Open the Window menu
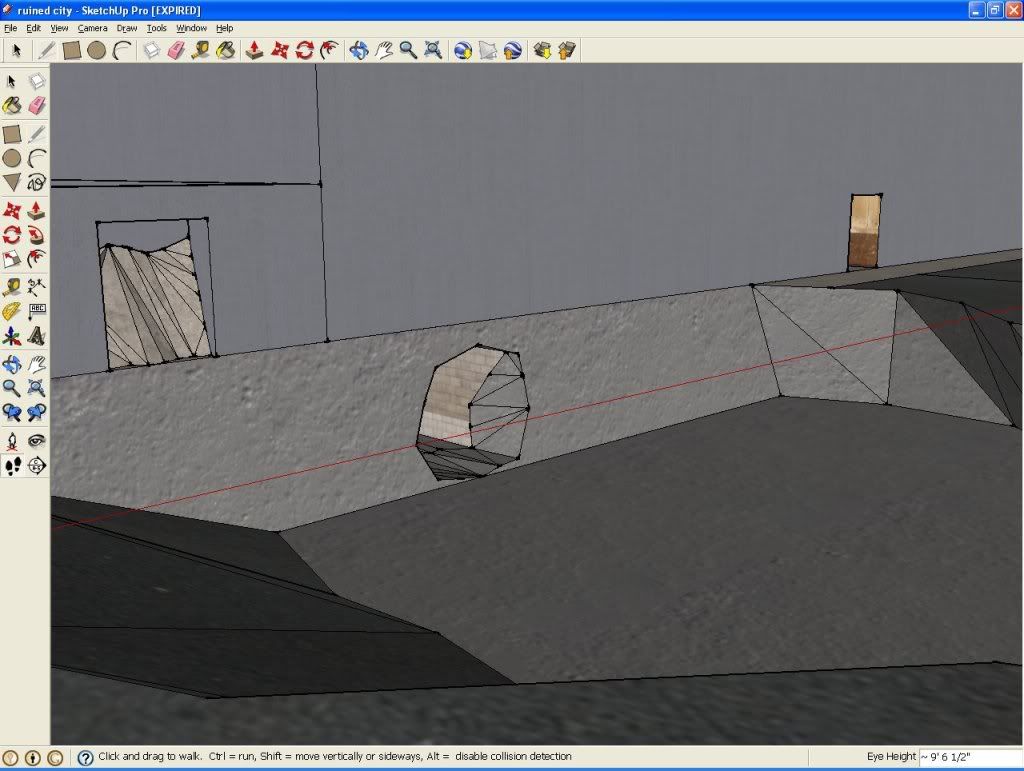1024x771 pixels. click(x=191, y=28)
